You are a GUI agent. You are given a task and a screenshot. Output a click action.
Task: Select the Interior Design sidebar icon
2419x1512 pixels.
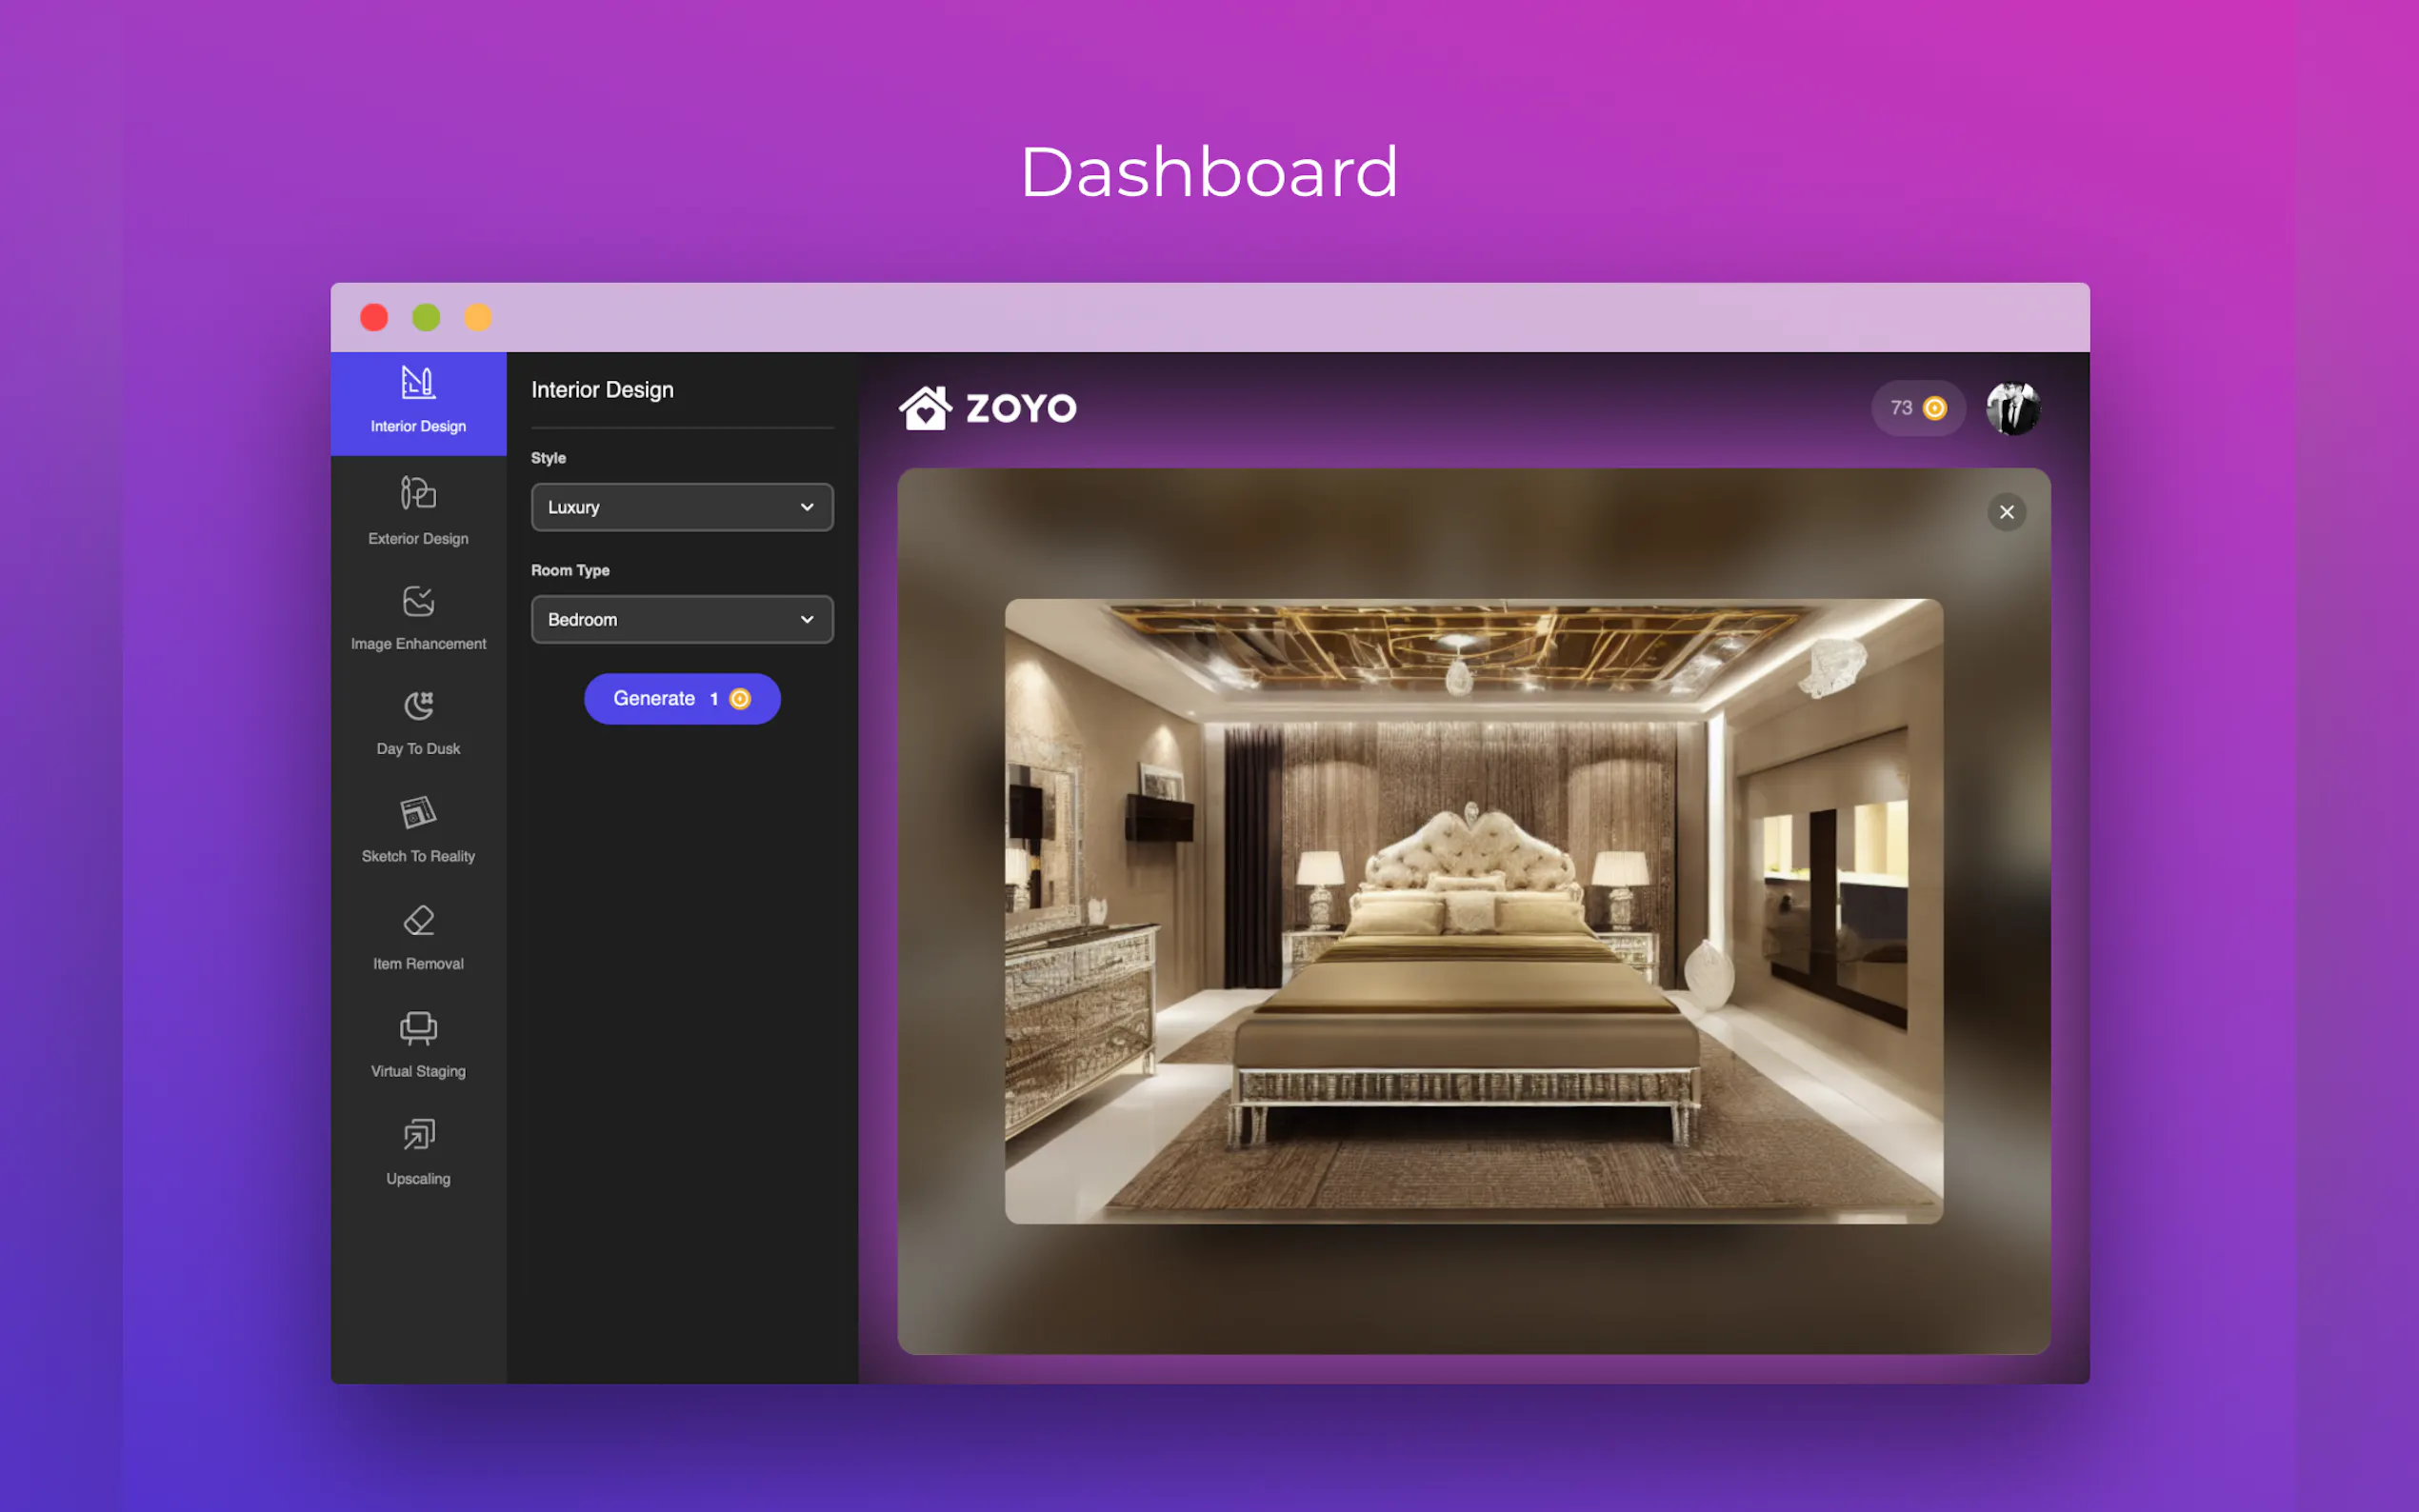[418, 382]
